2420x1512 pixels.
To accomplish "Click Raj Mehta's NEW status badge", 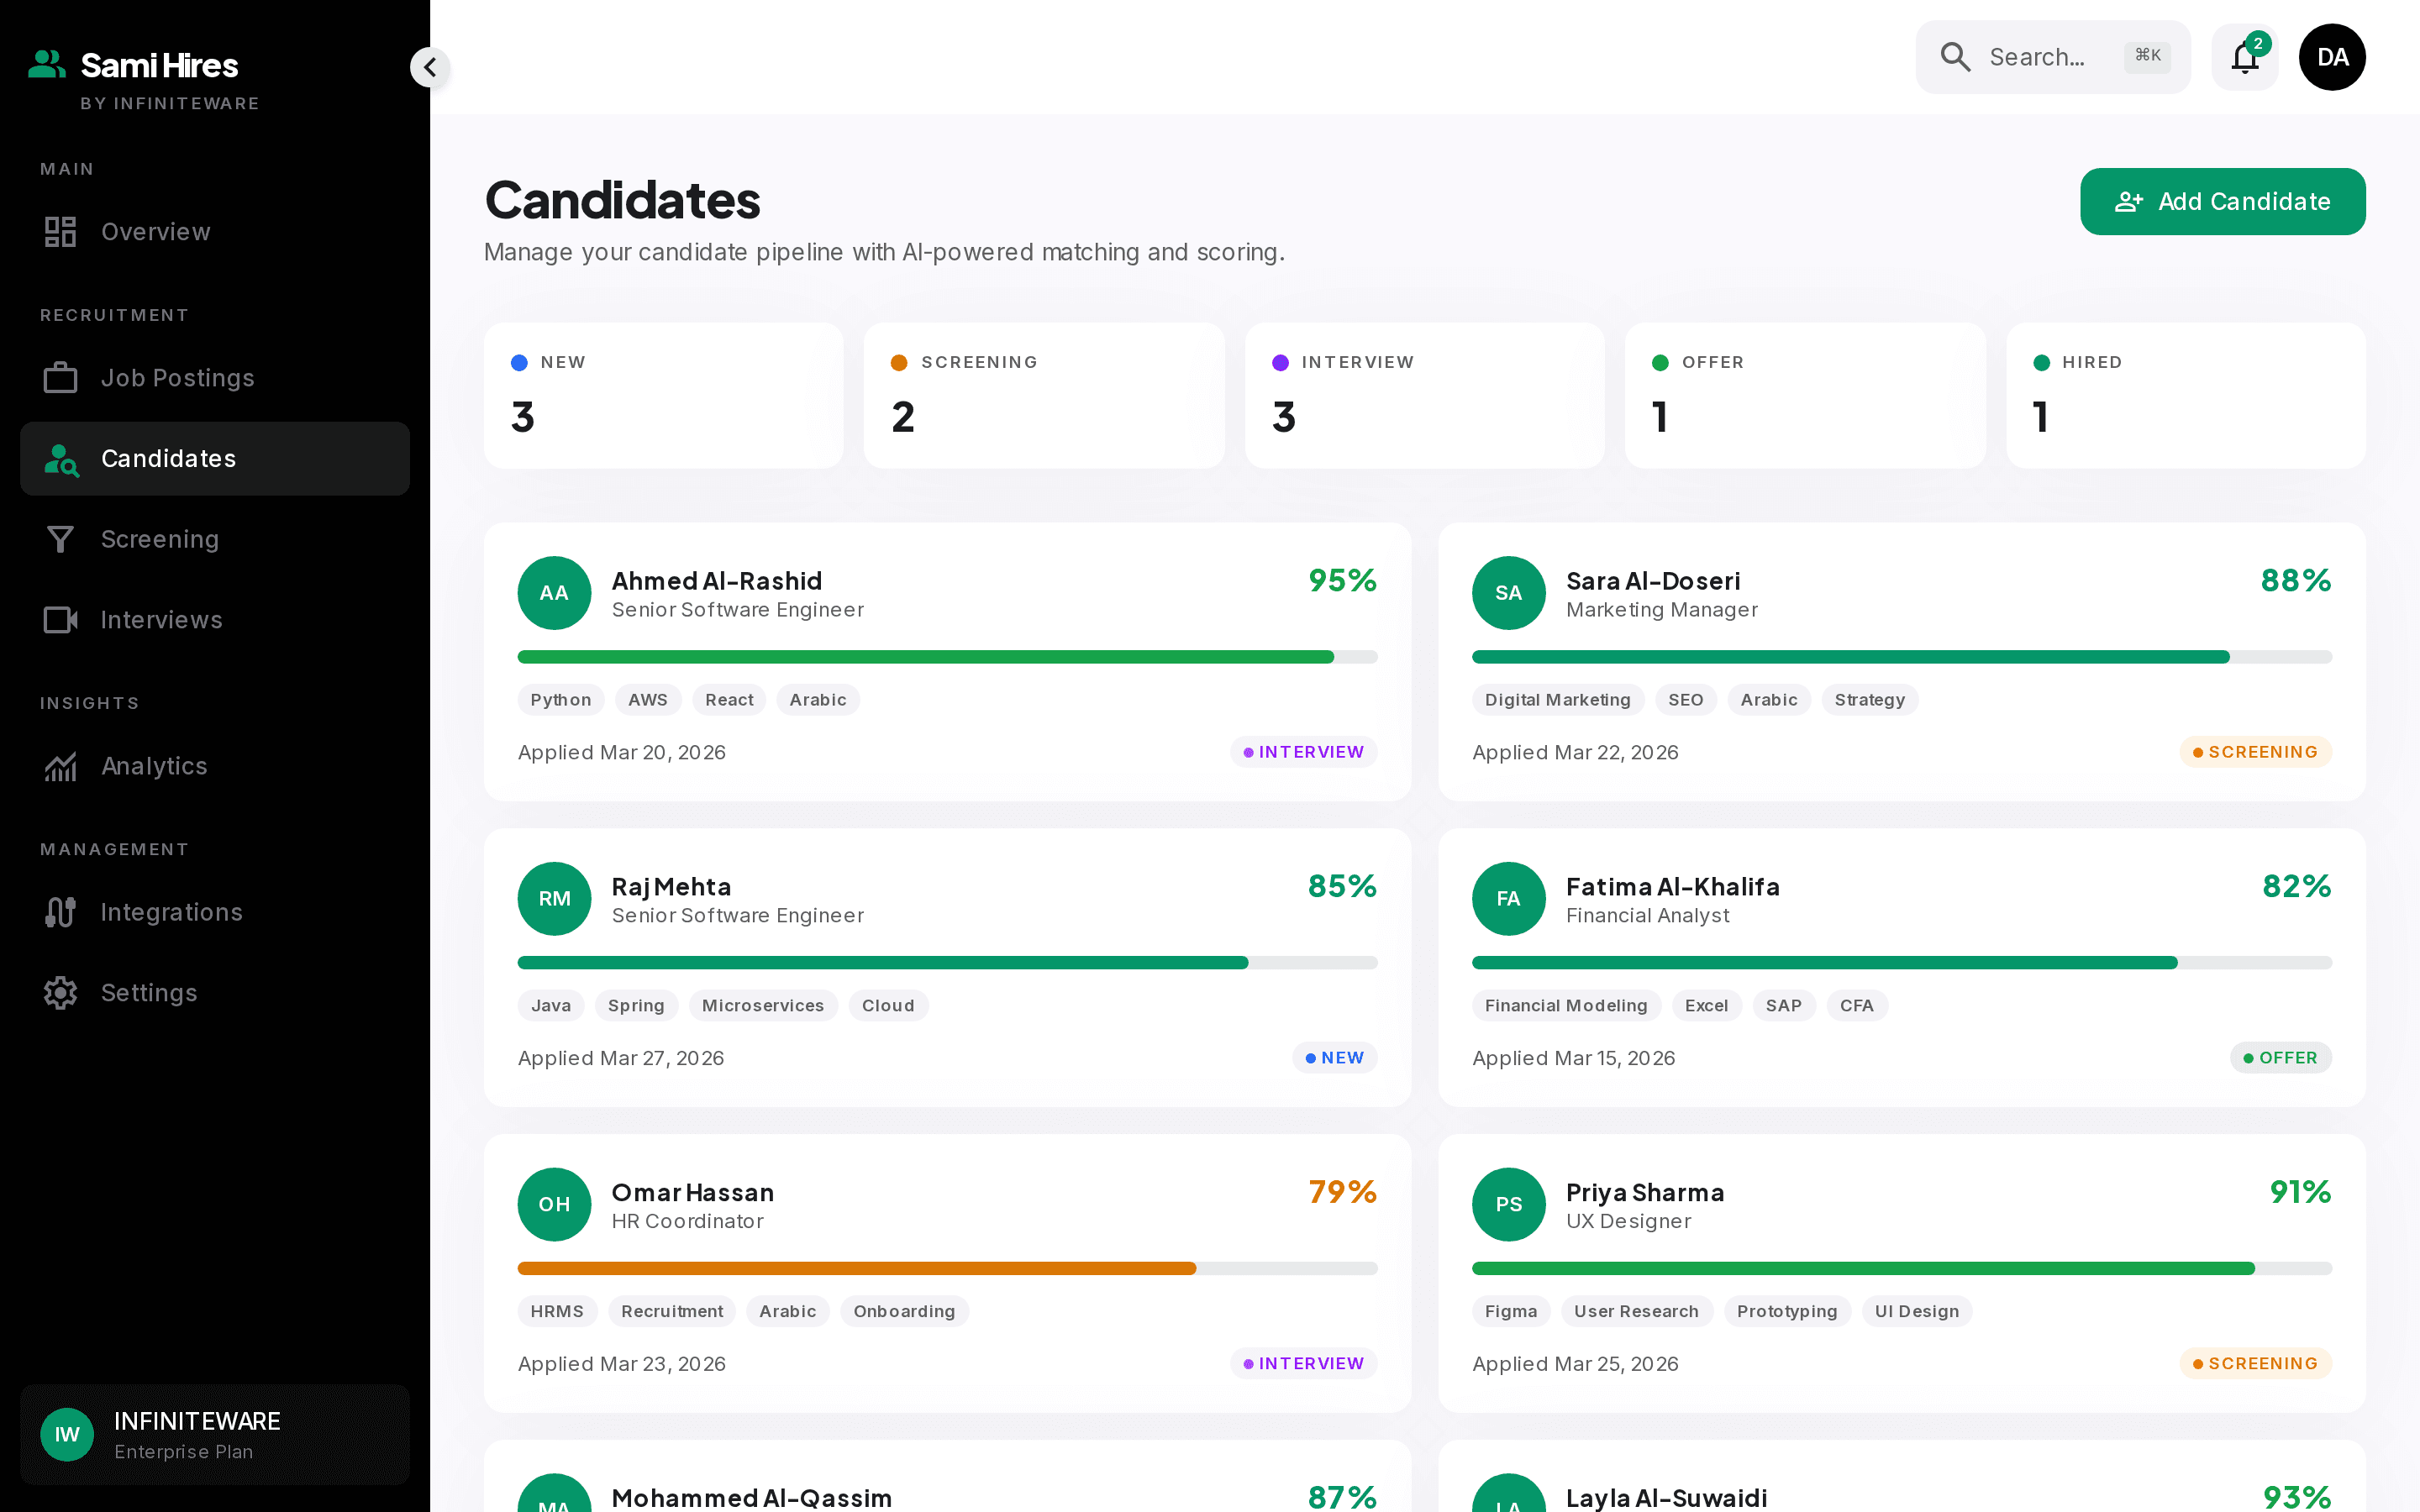I will (1334, 1057).
